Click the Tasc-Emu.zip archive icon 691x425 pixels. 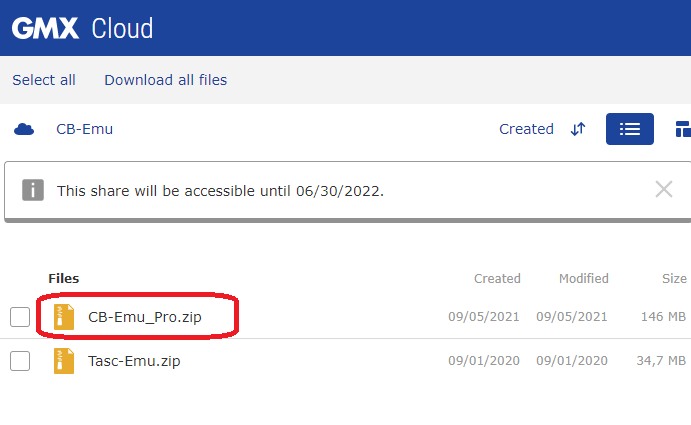(64, 361)
